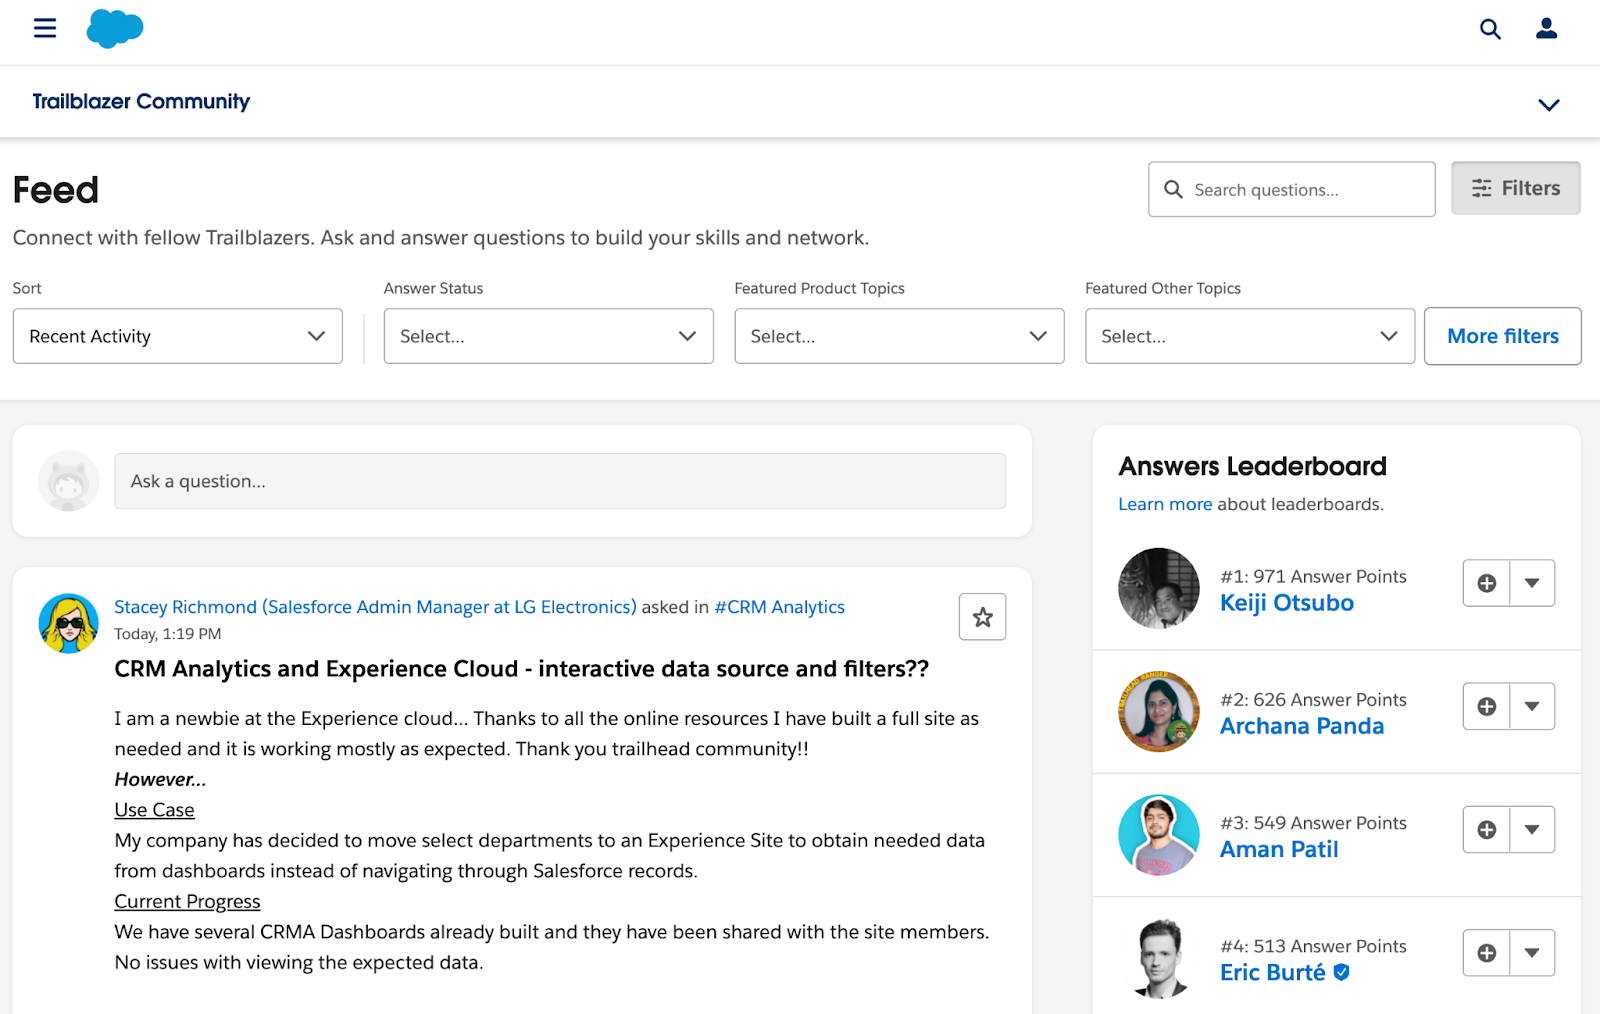Viewport: 1600px width, 1014px height.
Task: Click the Filters button
Action: click(1516, 188)
